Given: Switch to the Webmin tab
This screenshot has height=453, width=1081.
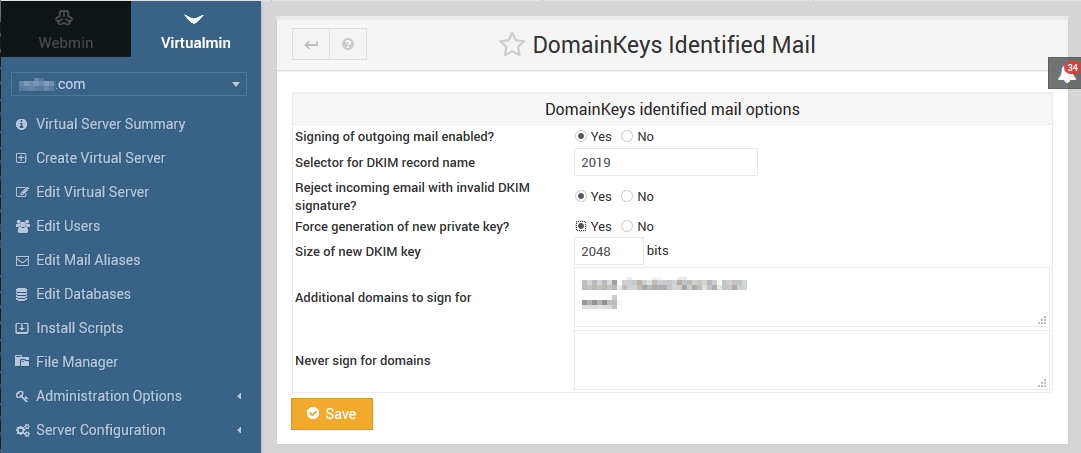Looking at the screenshot, I should click(x=65, y=29).
